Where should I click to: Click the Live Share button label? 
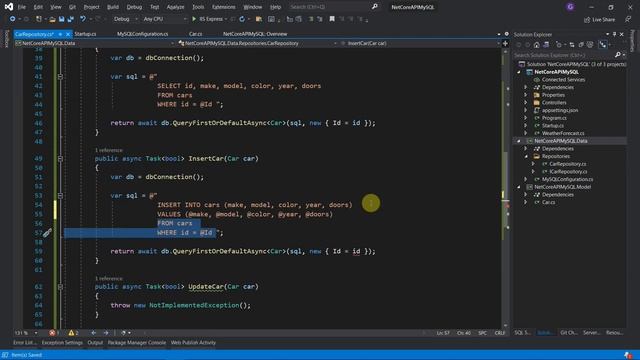603,20
